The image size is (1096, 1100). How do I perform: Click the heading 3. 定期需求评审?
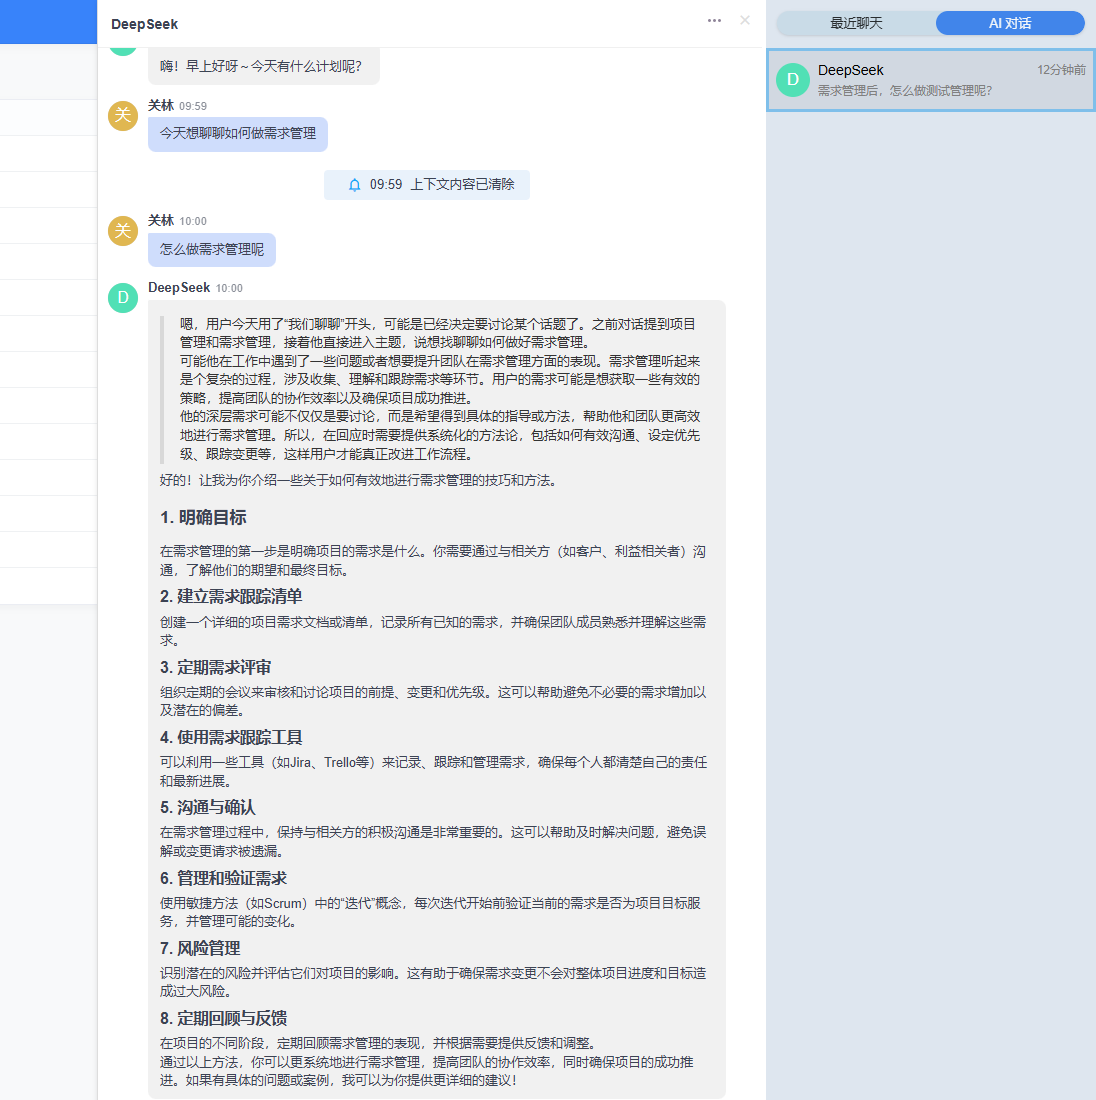click(x=215, y=667)
